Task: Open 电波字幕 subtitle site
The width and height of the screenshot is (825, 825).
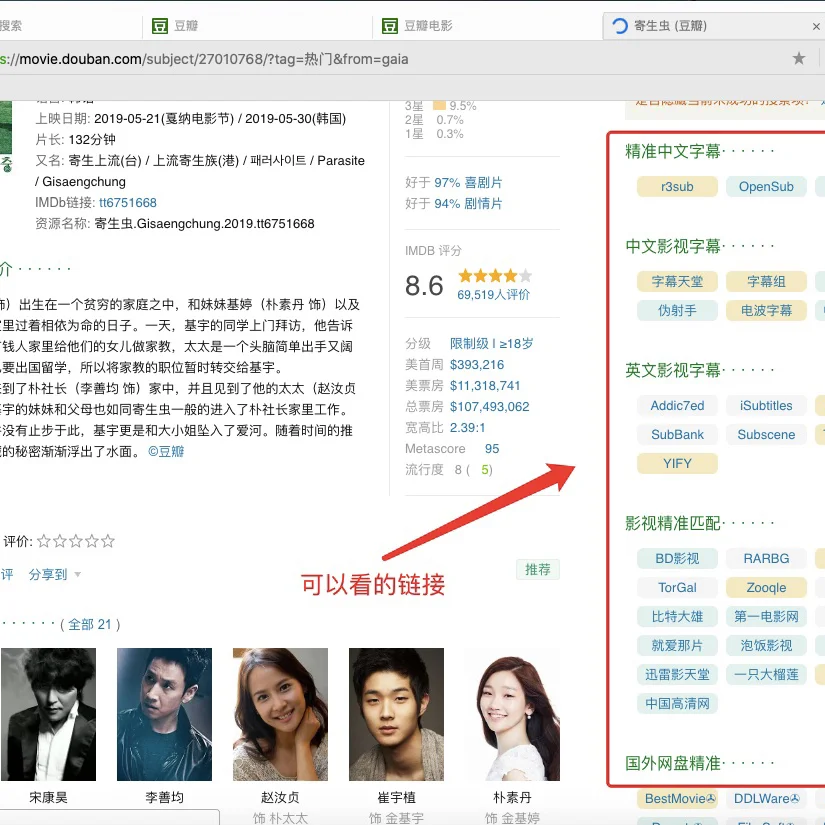Action: click(766, 310)
